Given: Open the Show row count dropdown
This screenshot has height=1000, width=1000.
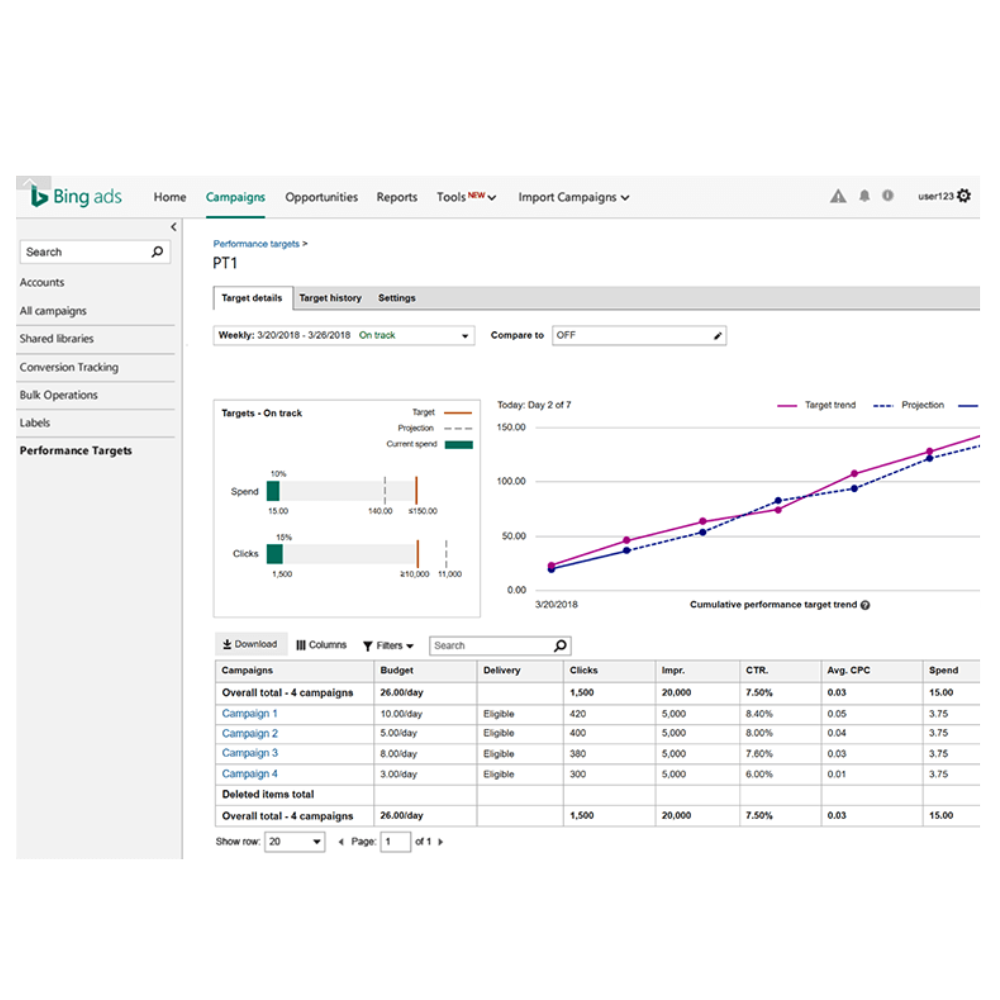Looking at the screenshot, I should tap(295, 842).
